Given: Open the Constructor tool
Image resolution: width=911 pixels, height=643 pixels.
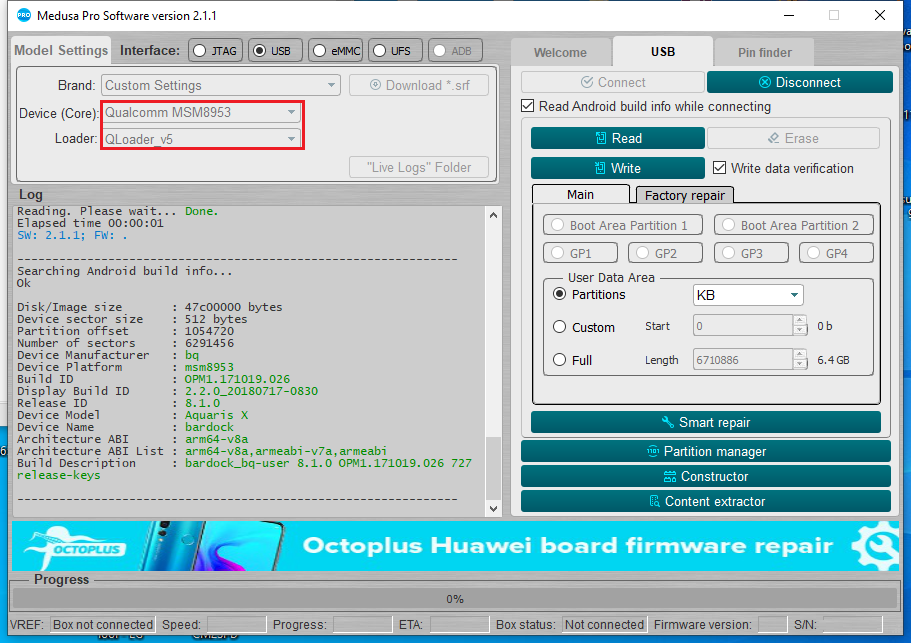Looking at the screenshot, I should click(705, 477).
